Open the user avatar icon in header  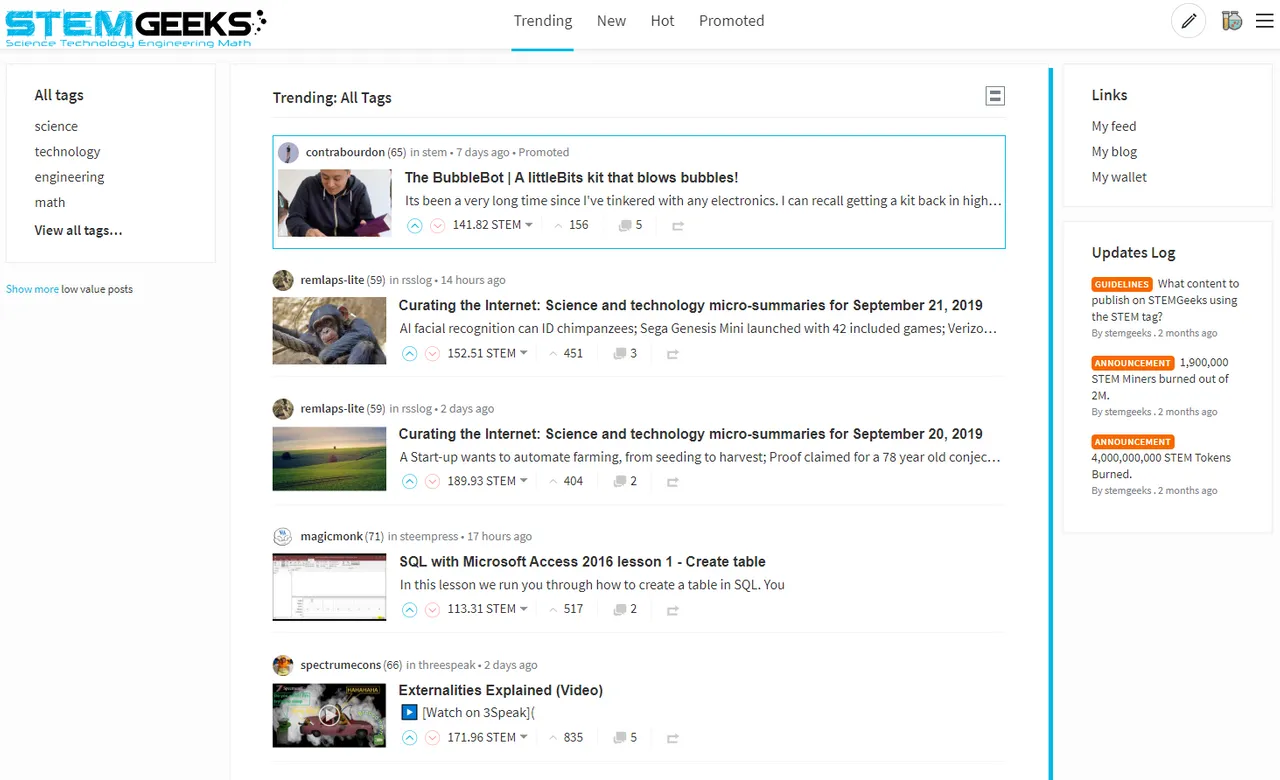coord(1232,21)
